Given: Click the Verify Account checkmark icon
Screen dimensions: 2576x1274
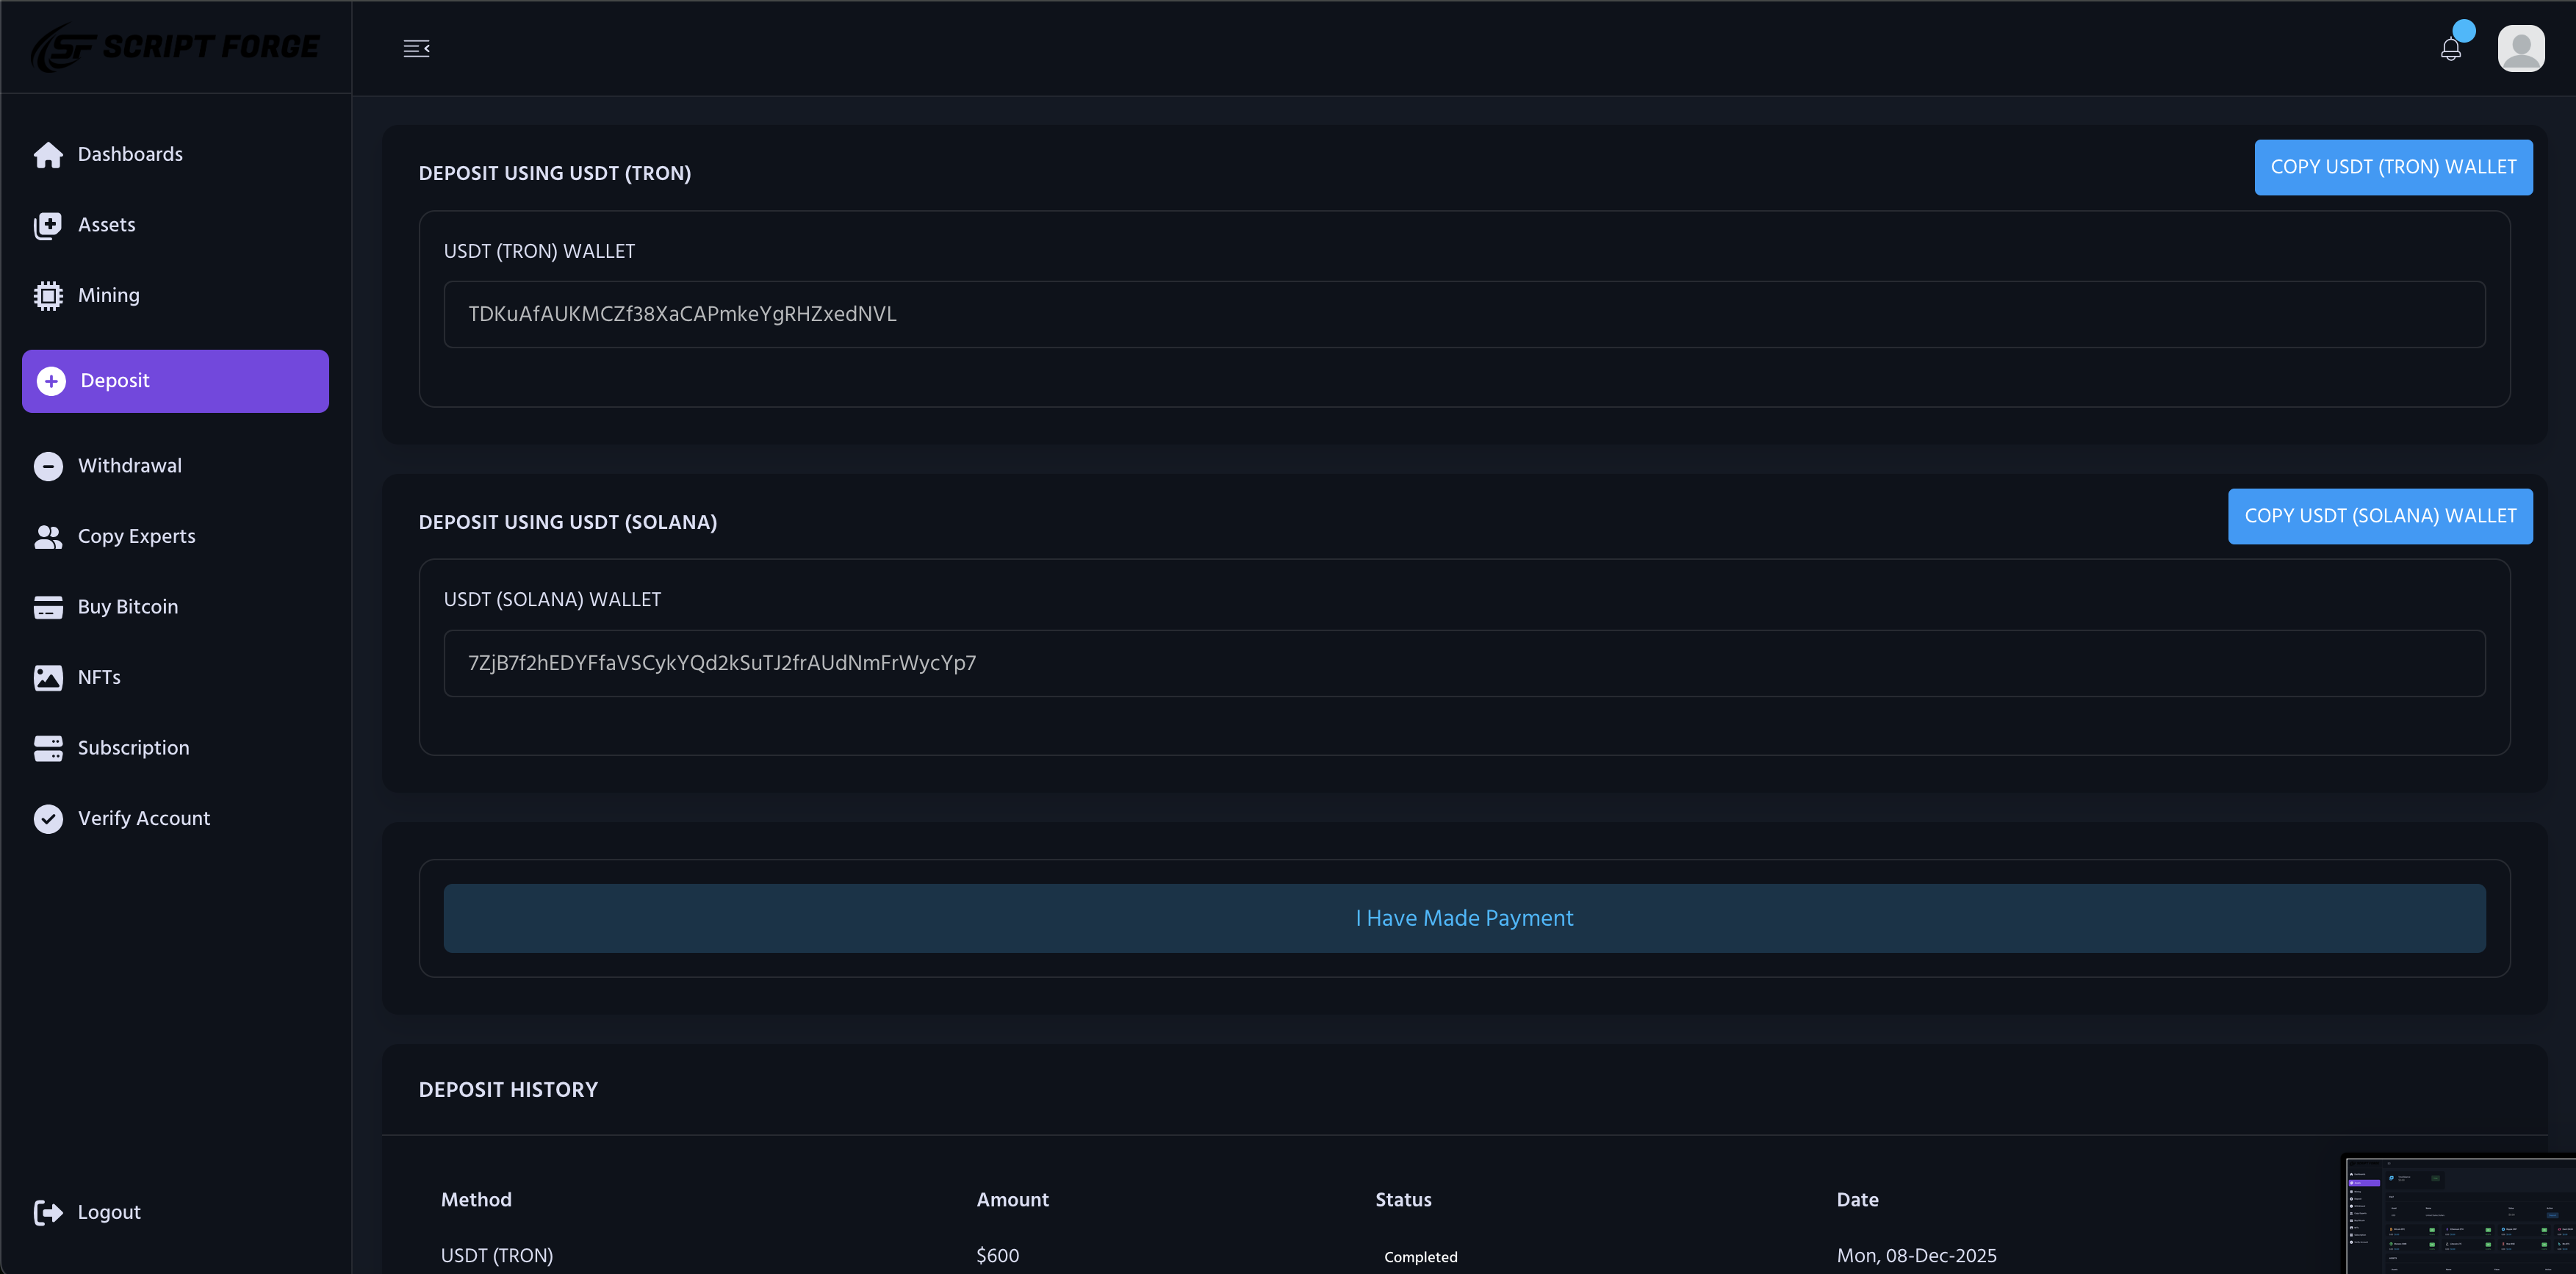Looking at the screenshot, I should tap(47, 819).
